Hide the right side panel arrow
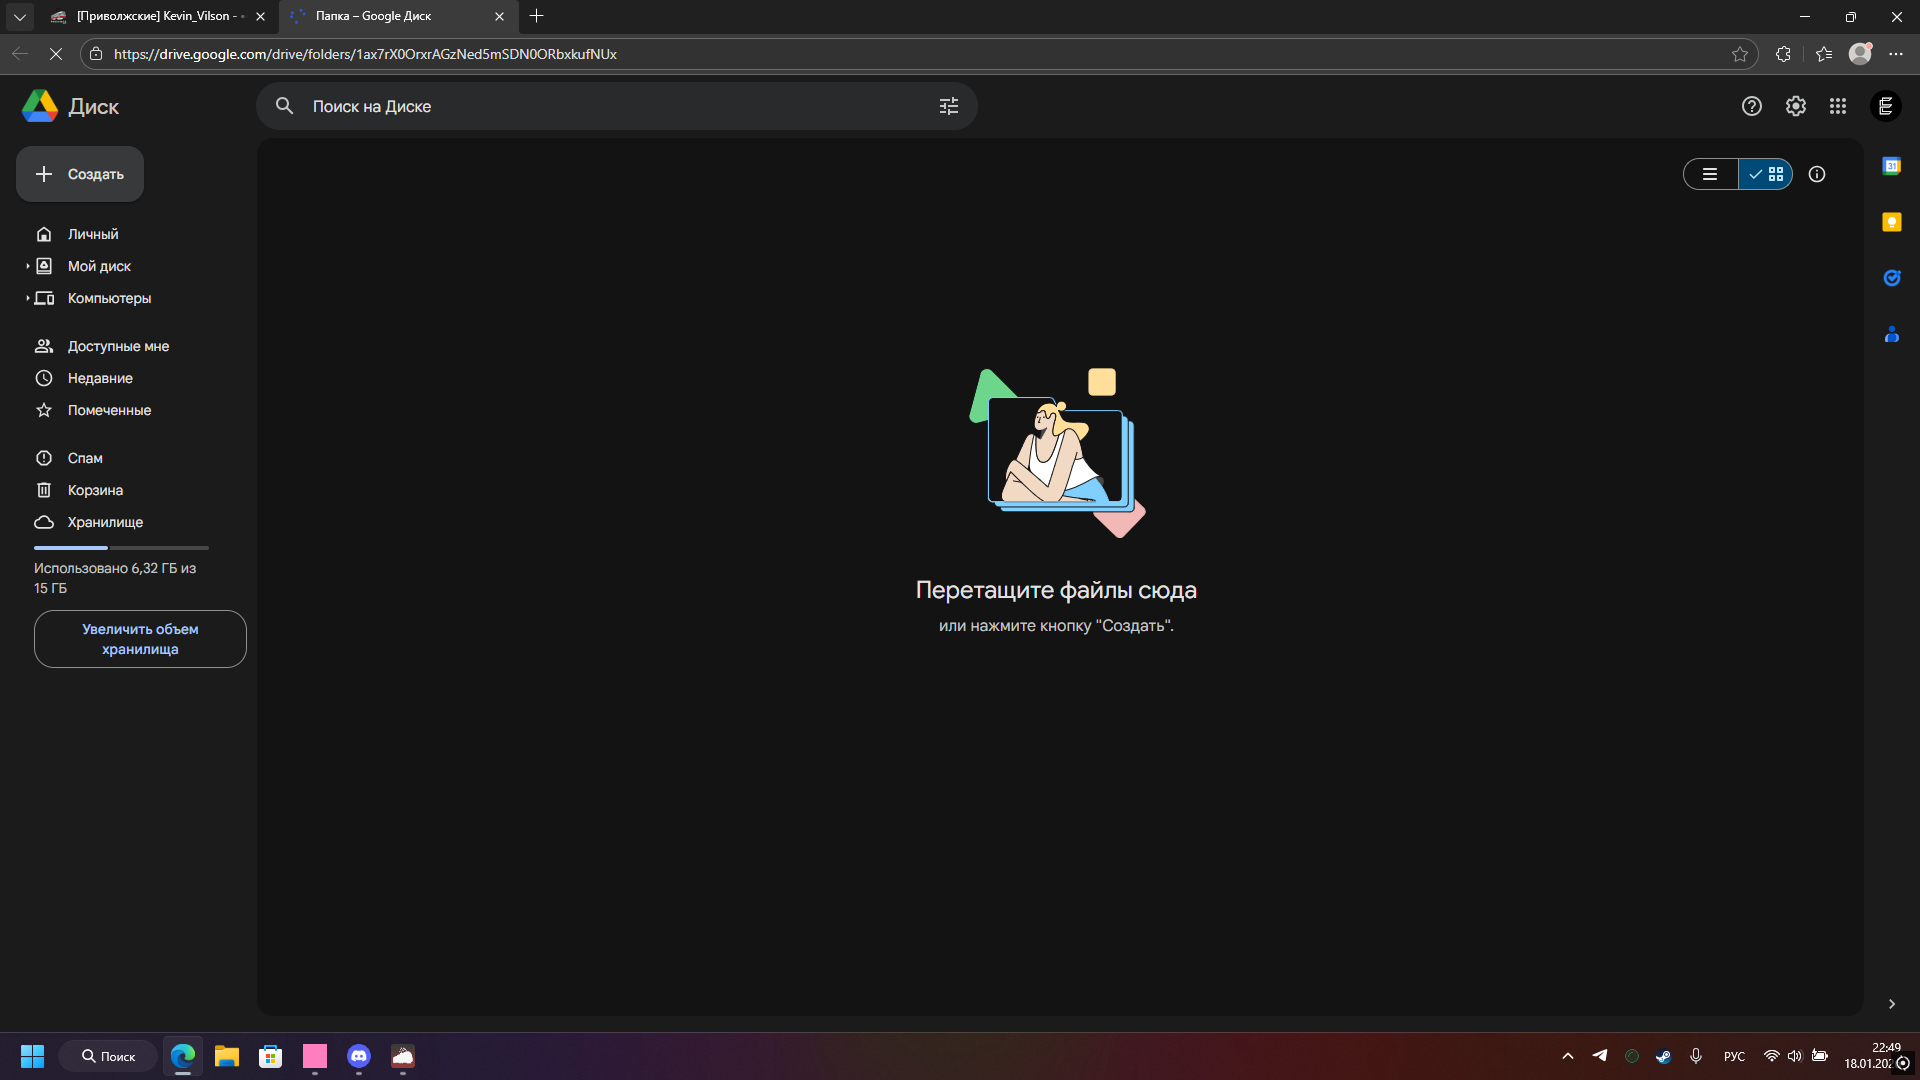Viewport: 1920px width, 1080px height. (1891, 1004)
